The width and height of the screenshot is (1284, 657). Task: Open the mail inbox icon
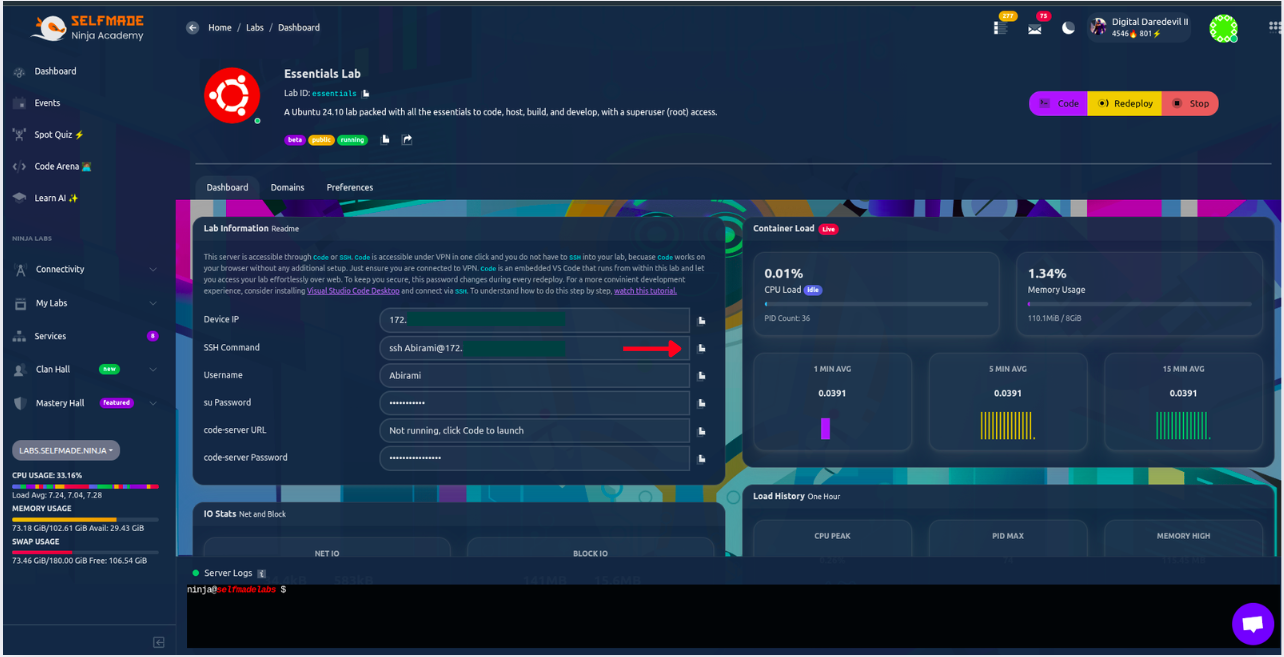click(x=1034, y=29)
